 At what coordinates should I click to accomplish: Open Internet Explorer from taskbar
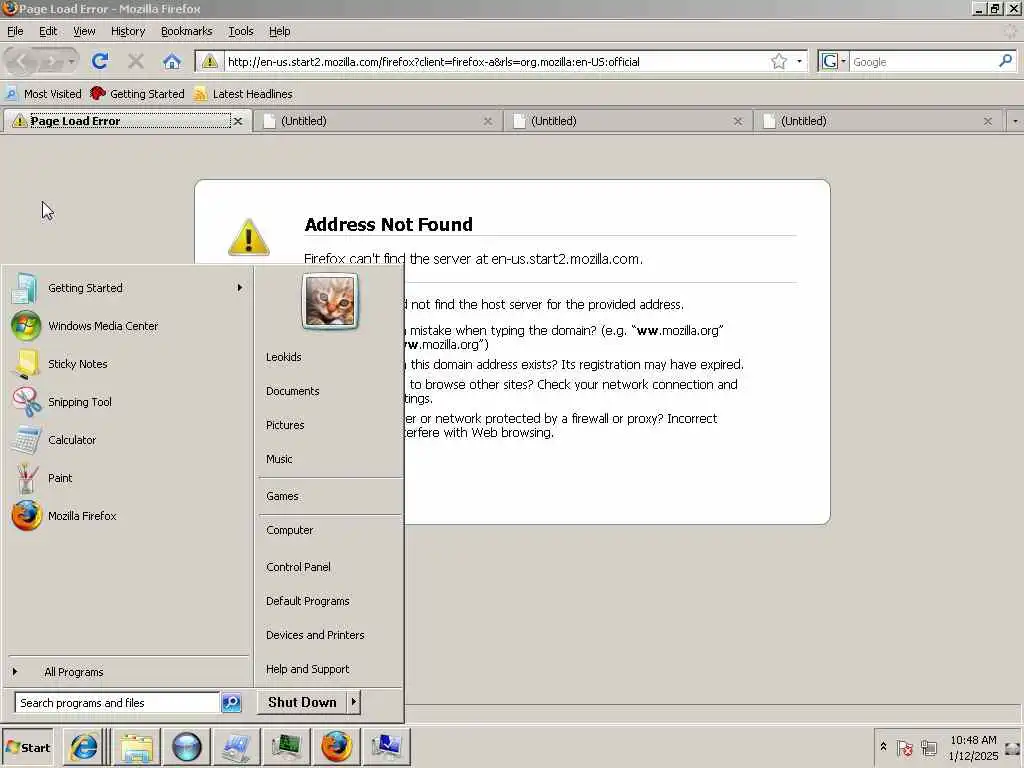pos(84,746)
